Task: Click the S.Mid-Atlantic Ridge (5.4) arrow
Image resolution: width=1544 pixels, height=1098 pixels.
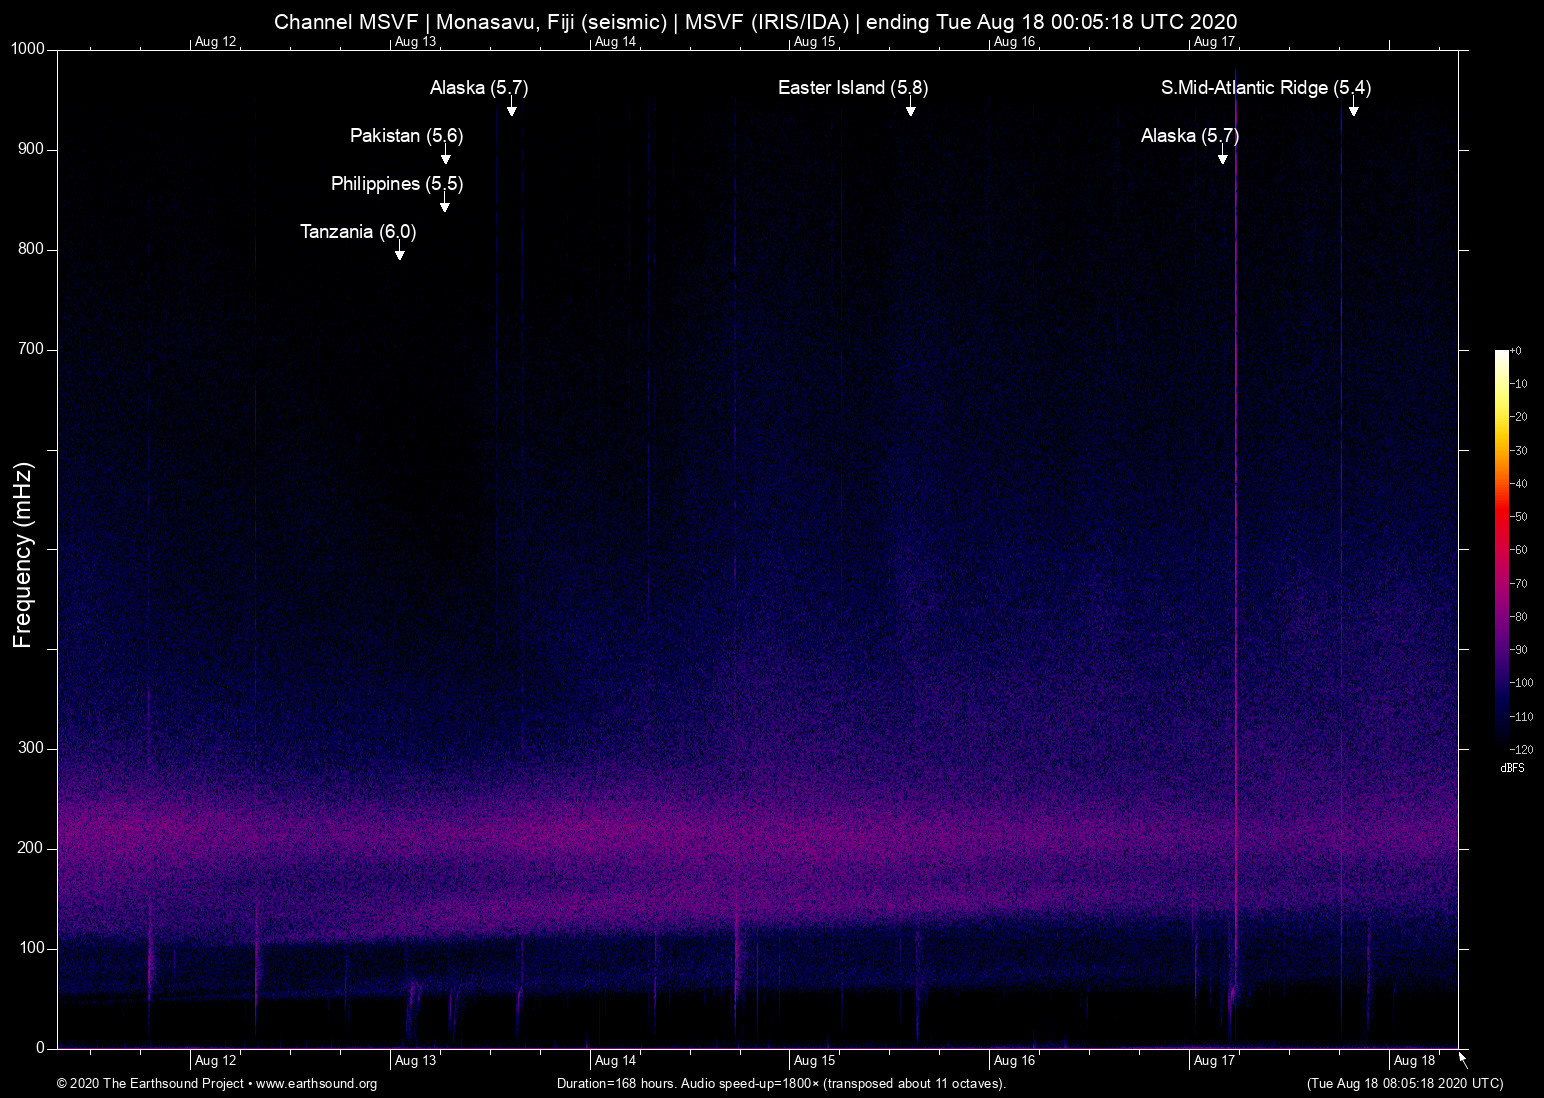Action: (x=1353, y=110)
